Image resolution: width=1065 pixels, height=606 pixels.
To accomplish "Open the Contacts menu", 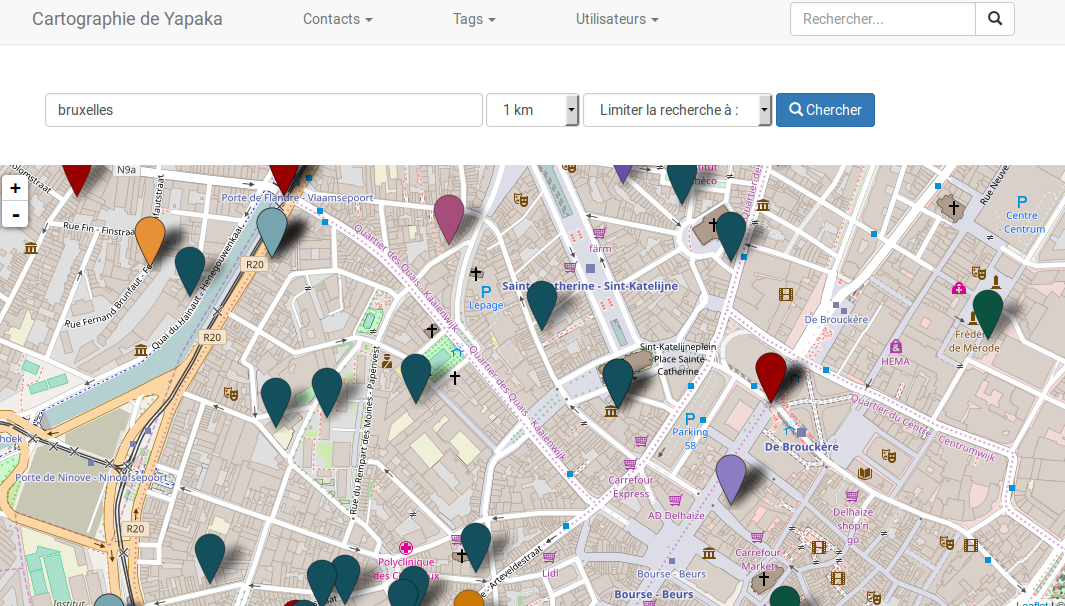I will pyautogui.click(x=337, y=19).
